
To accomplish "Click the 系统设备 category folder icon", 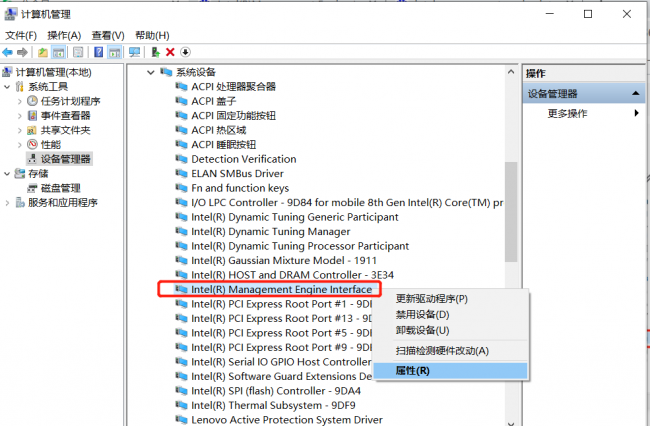I will tap(166, 72).
